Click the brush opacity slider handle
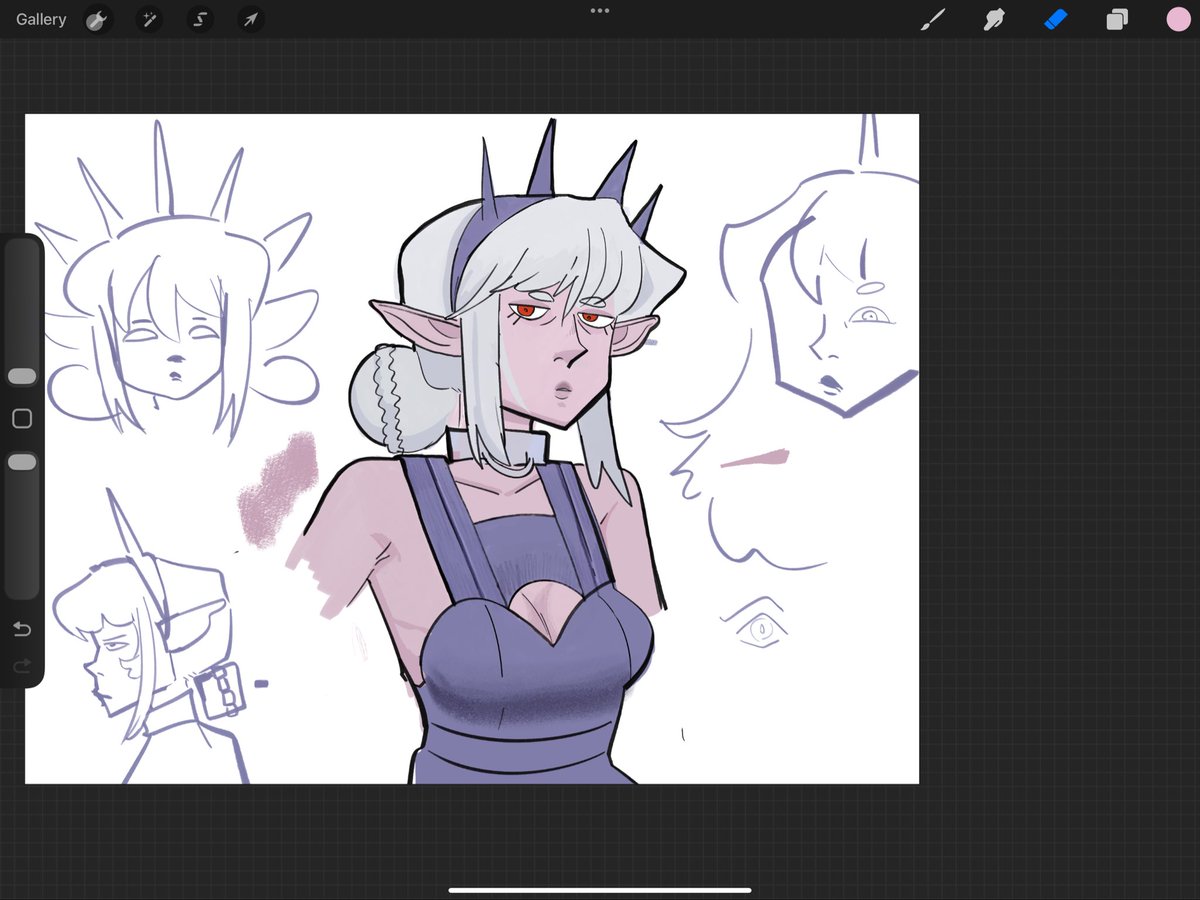This screenshot has width=1200, height=900. (x=22, y=462)
